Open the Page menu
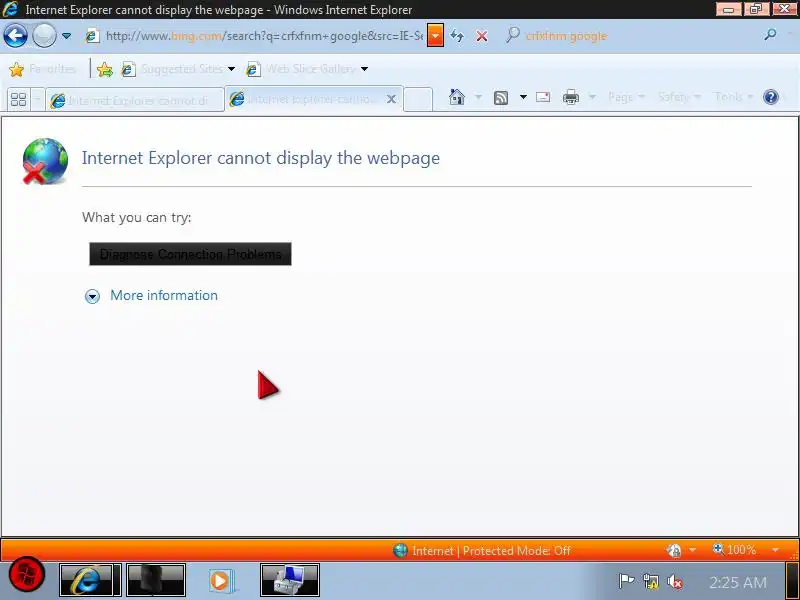Image resolution: width=800 pixels, height=600 pixels. (627, 96)
